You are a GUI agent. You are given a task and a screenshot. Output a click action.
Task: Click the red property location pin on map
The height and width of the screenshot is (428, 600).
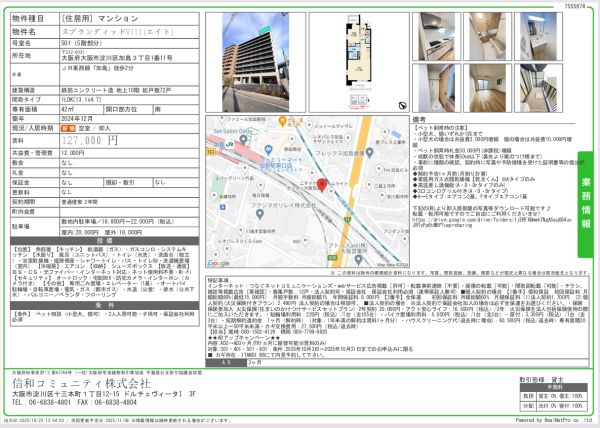click(322, 185)
